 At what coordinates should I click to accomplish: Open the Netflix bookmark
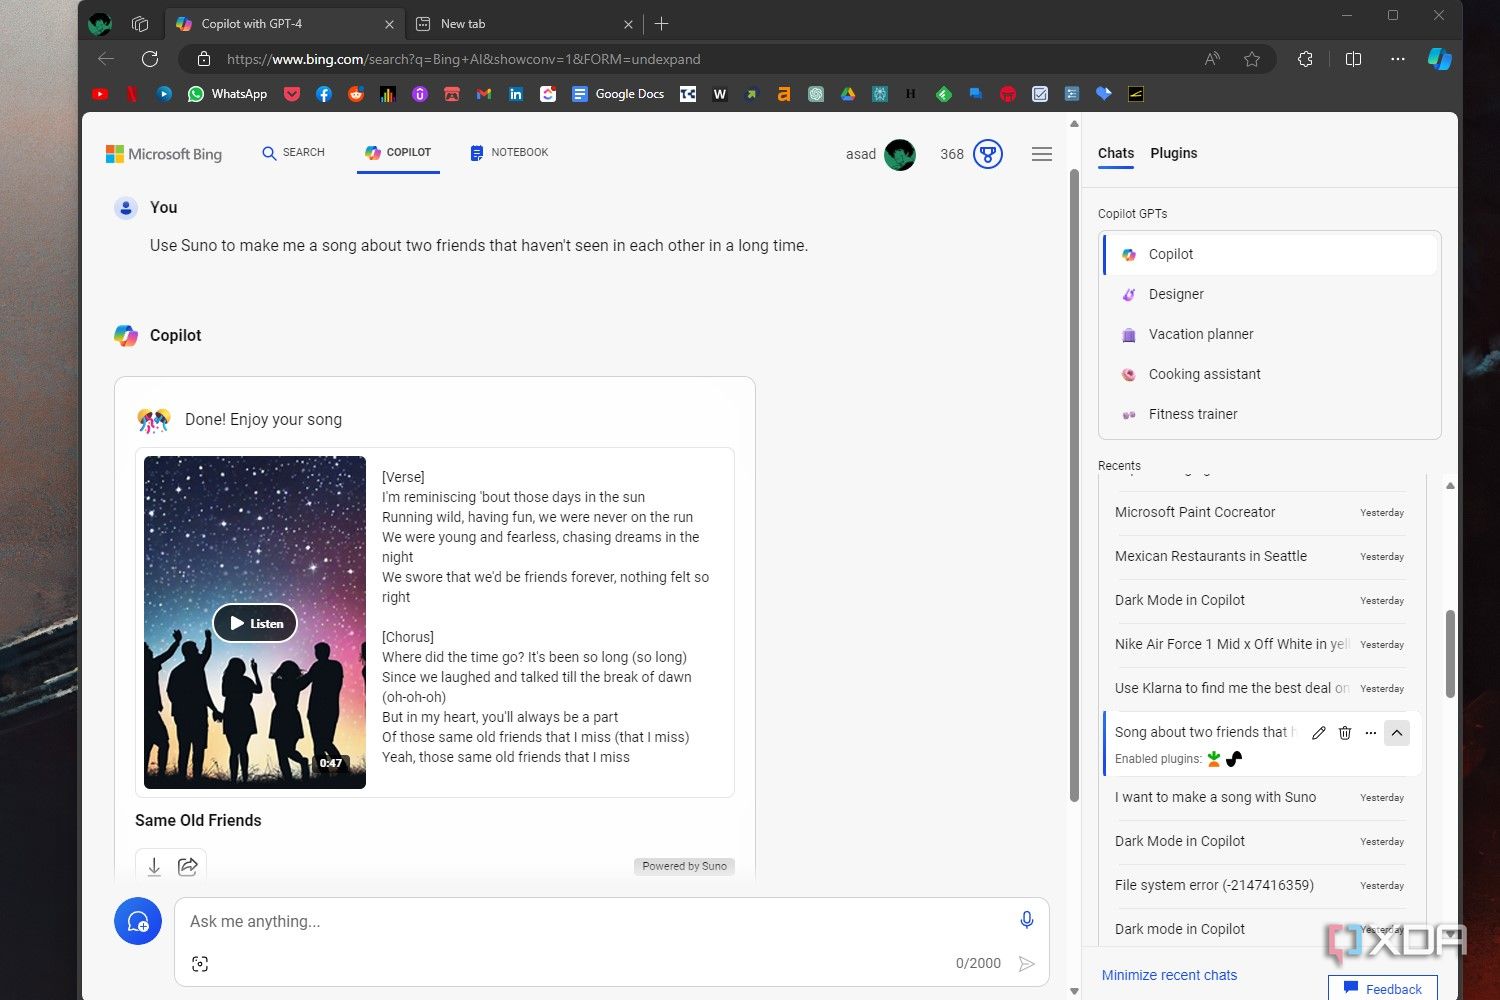click(132, 94)
